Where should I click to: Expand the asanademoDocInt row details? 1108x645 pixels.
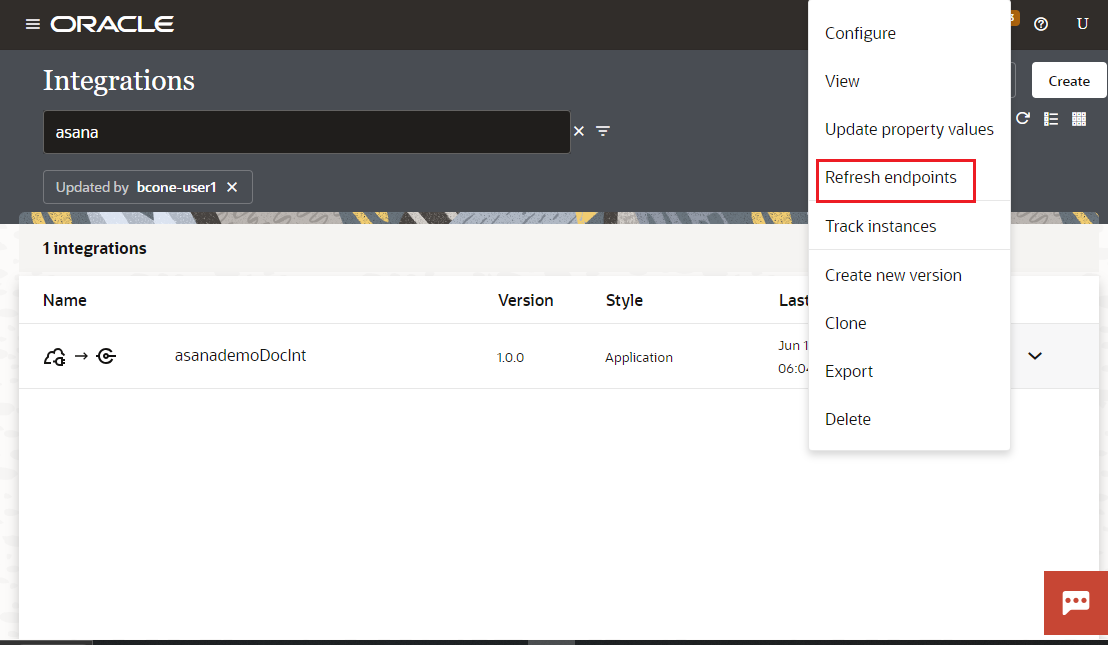click(1035, 356)
